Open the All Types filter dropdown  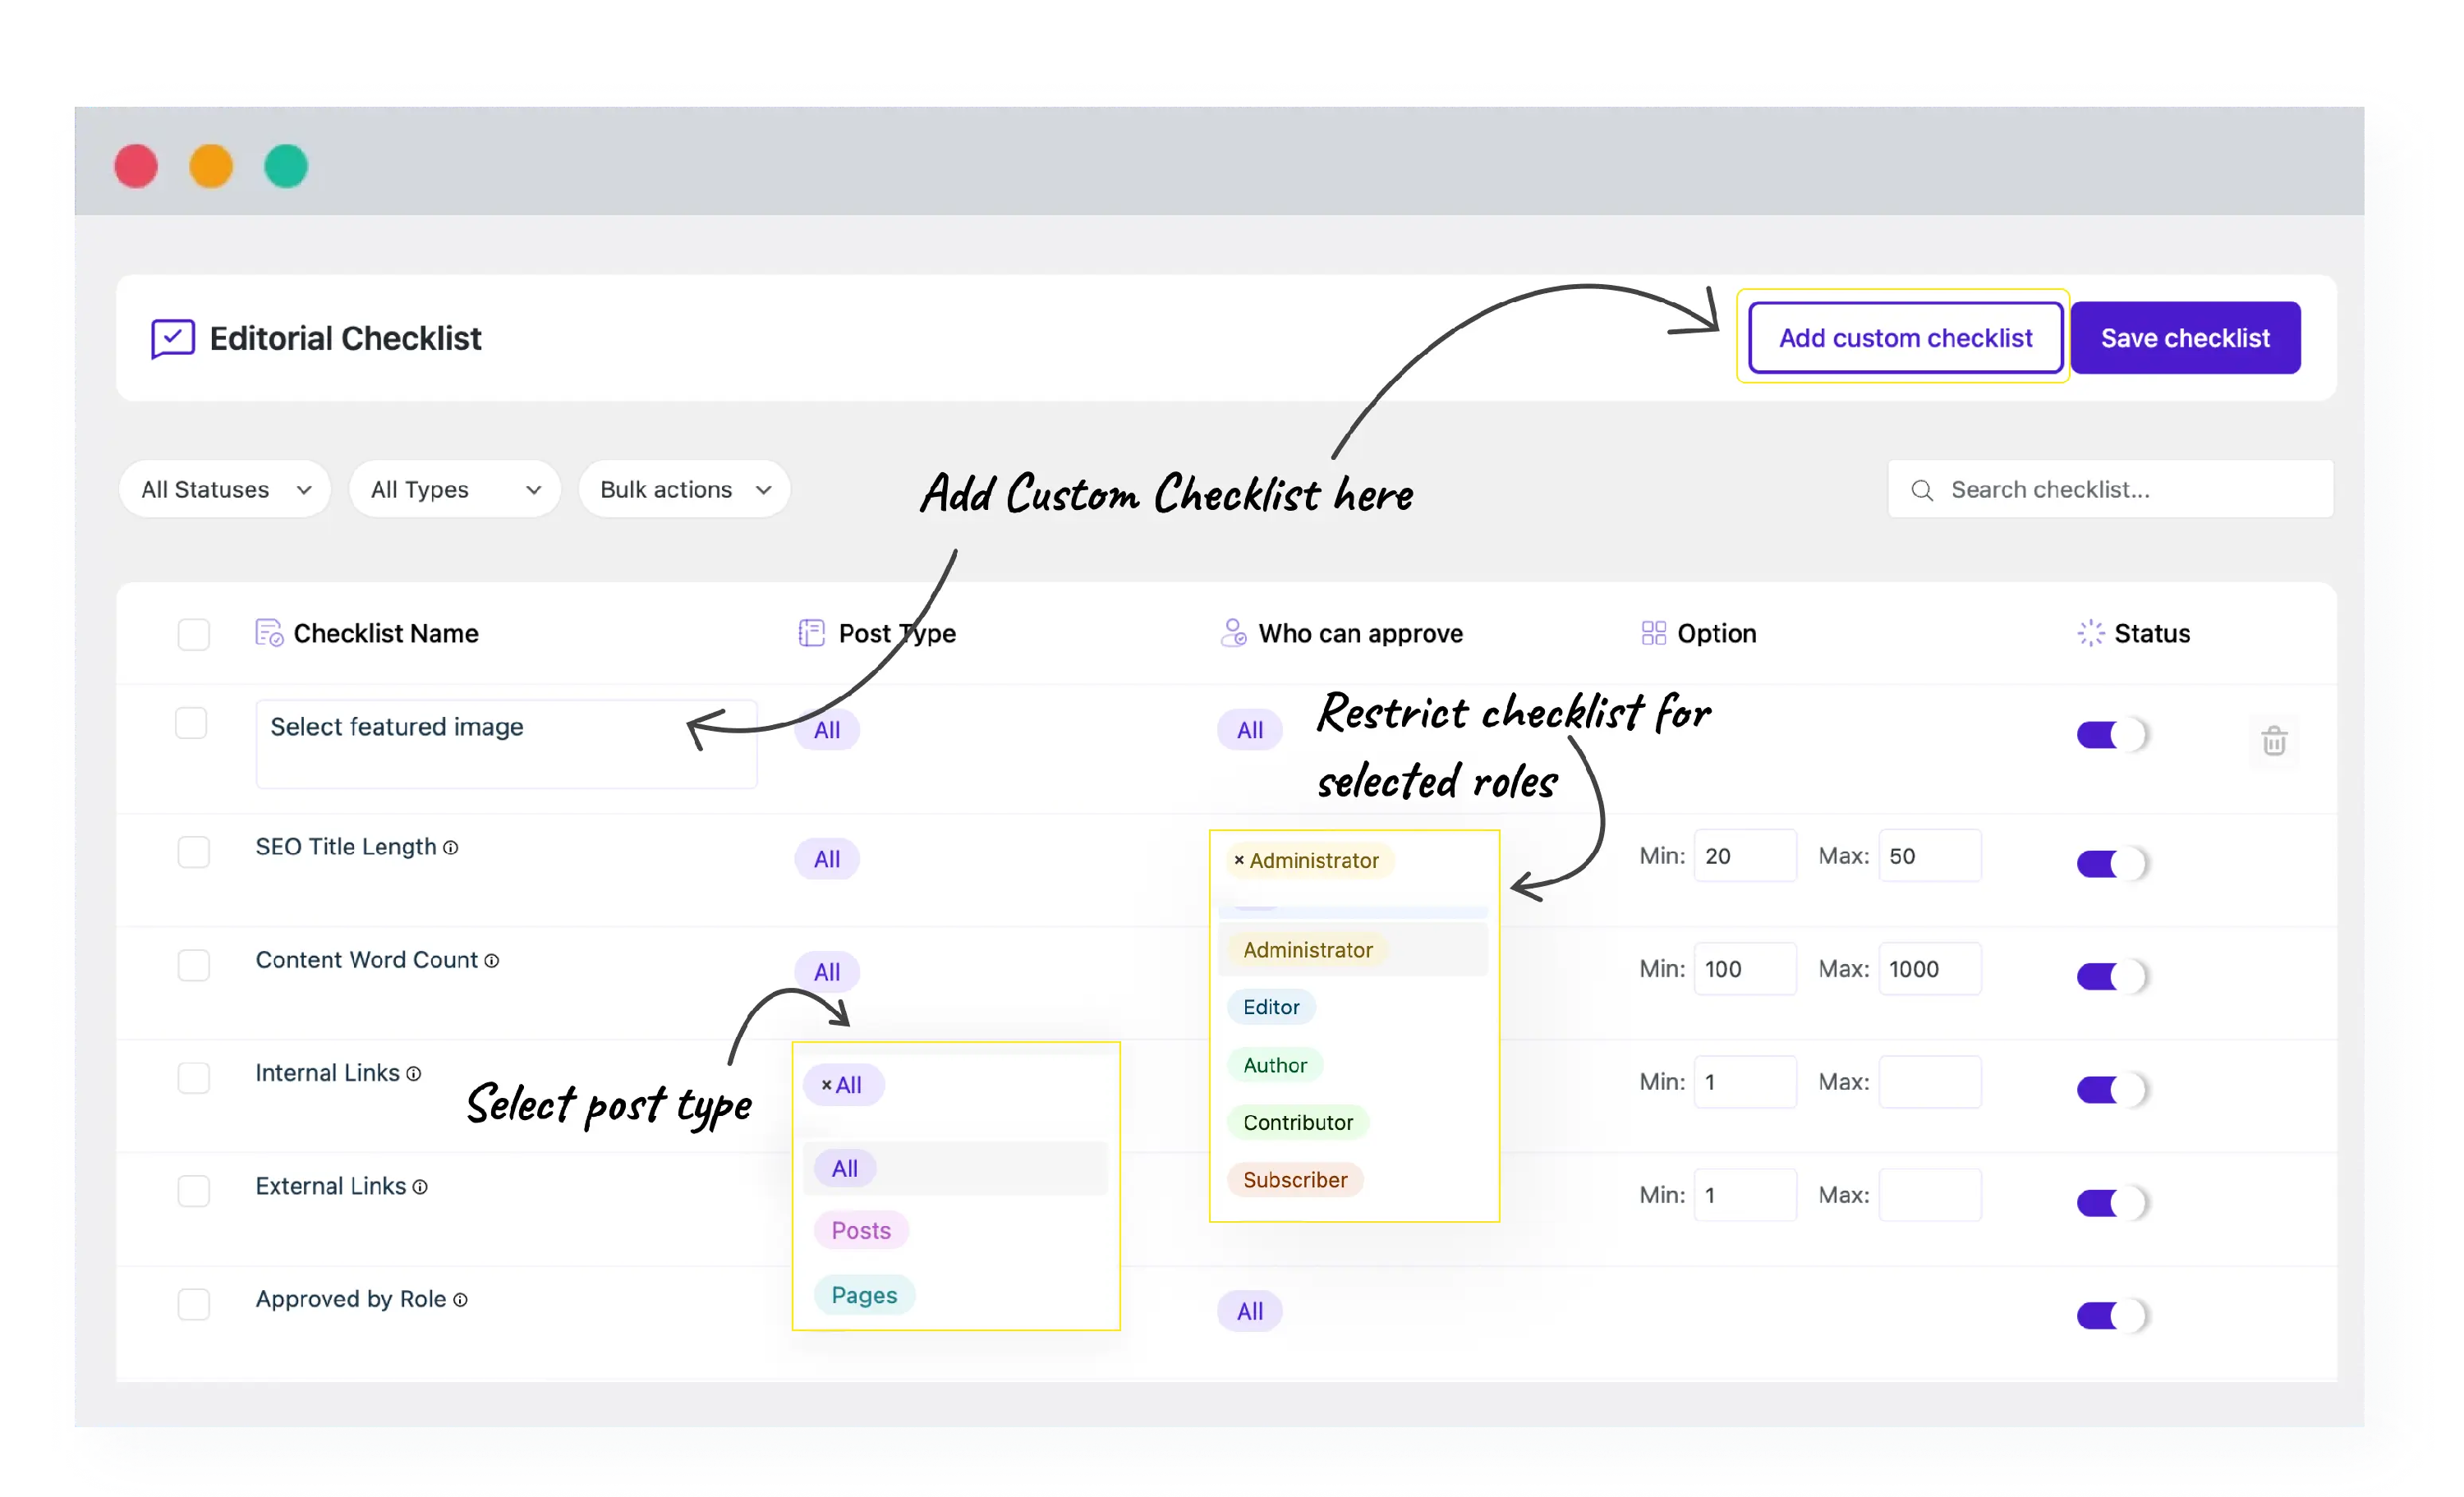(x=455, y=490)
